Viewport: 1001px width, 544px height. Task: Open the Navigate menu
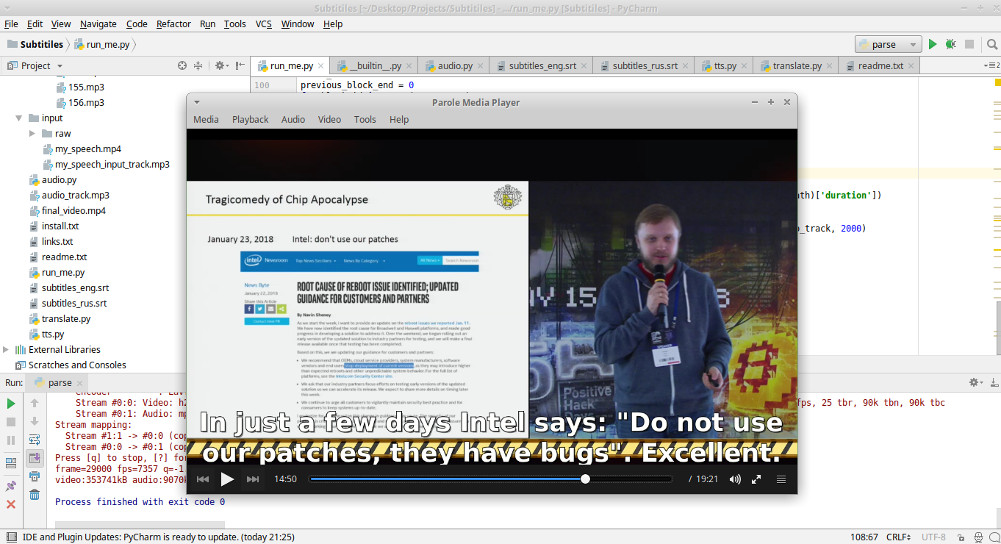[x=98, y=24]
